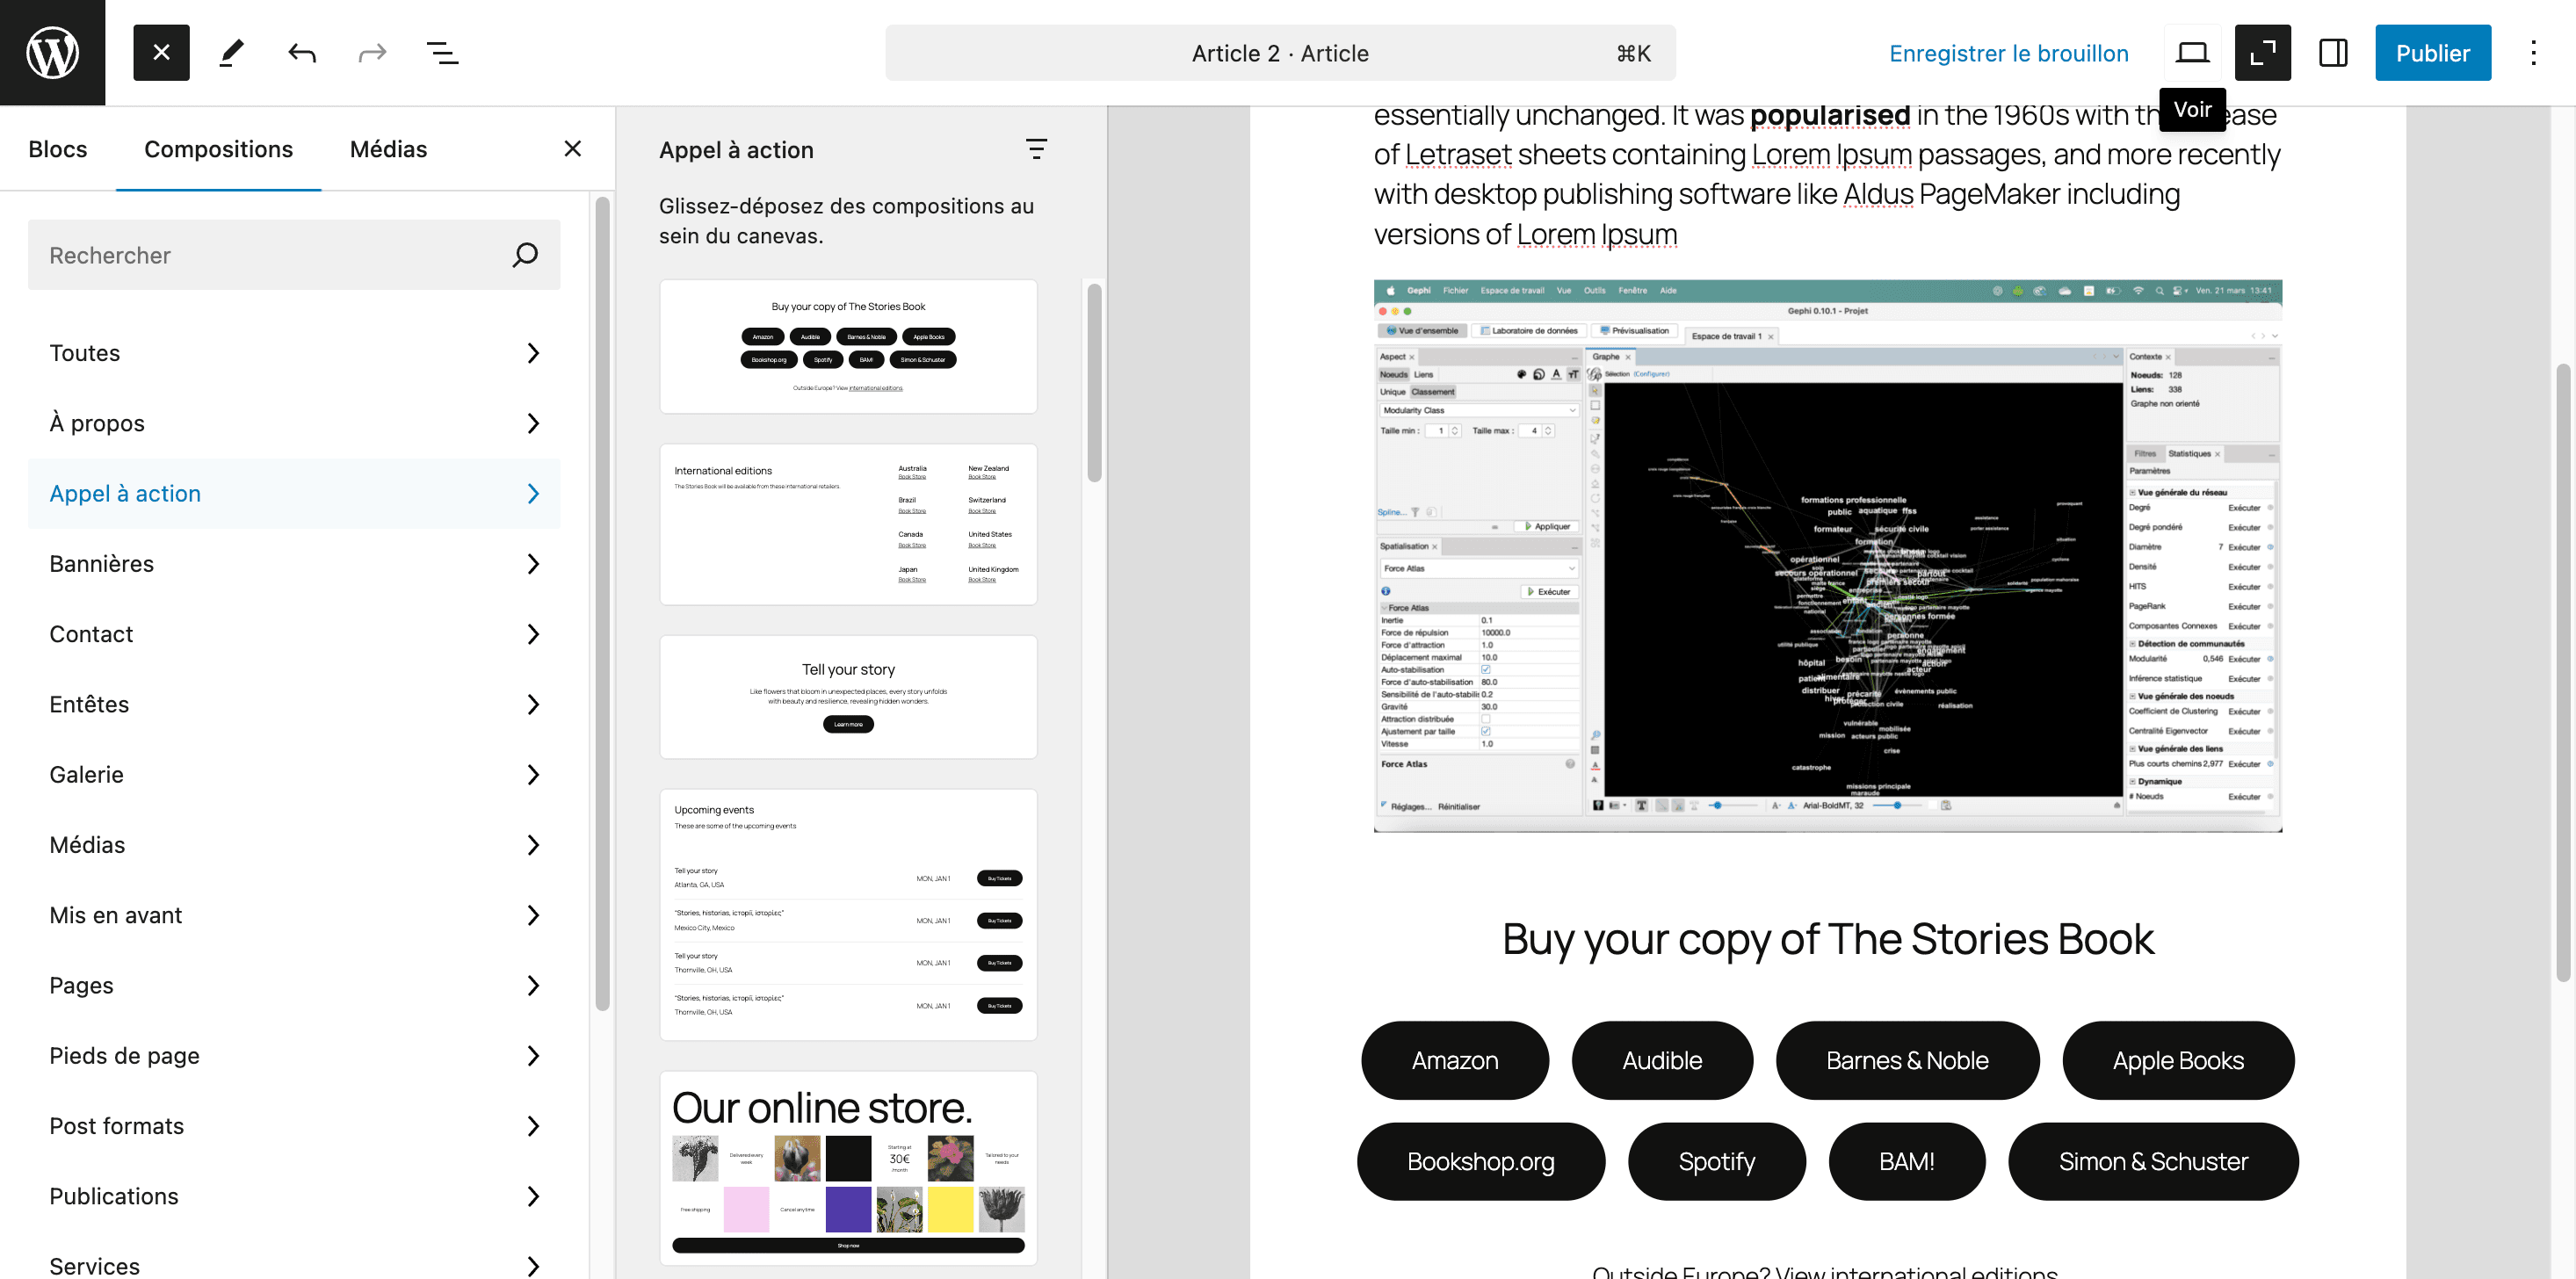Click the WordPress logo icon
2576x1279 pixels.
pos(52,52)
